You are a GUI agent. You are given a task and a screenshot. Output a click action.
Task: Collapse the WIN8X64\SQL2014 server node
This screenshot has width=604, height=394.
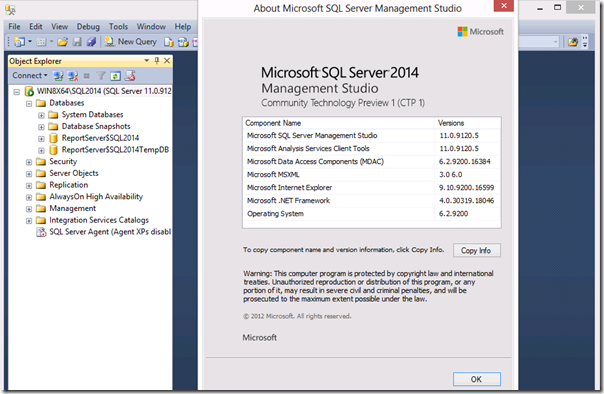[x=17, y=92]
